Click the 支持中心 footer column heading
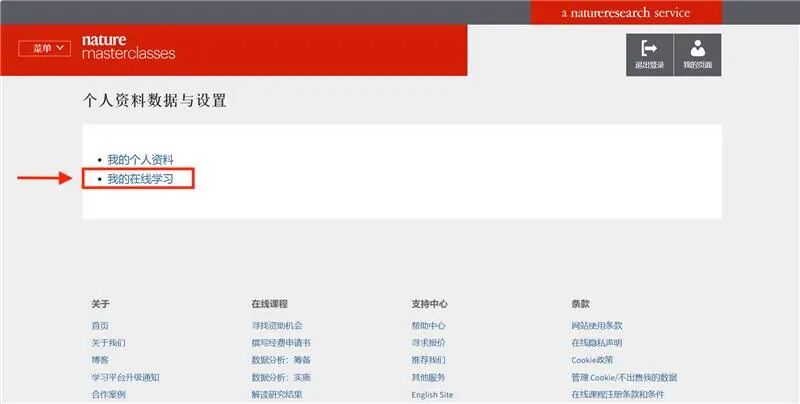This screenshot has width=800, height=404. pyautogui.click(x=430, y=304)
